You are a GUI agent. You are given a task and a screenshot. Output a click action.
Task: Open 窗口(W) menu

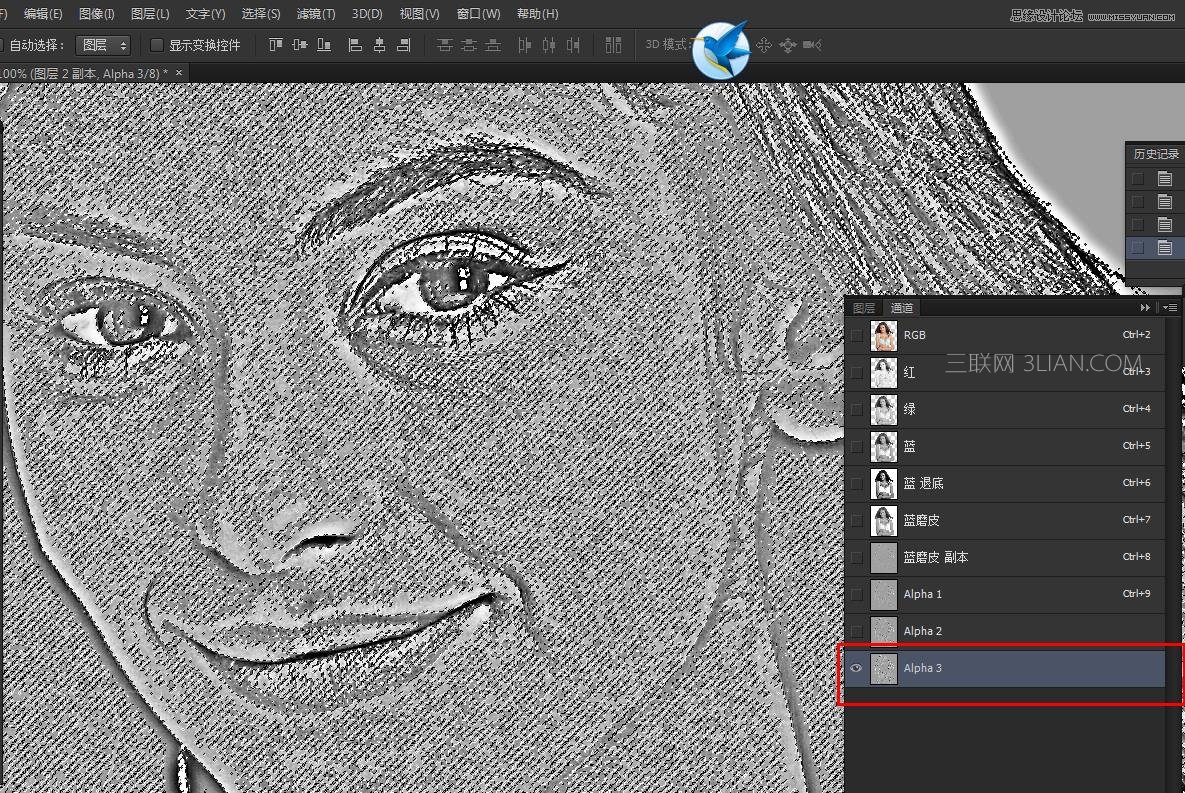coord(478,14)
